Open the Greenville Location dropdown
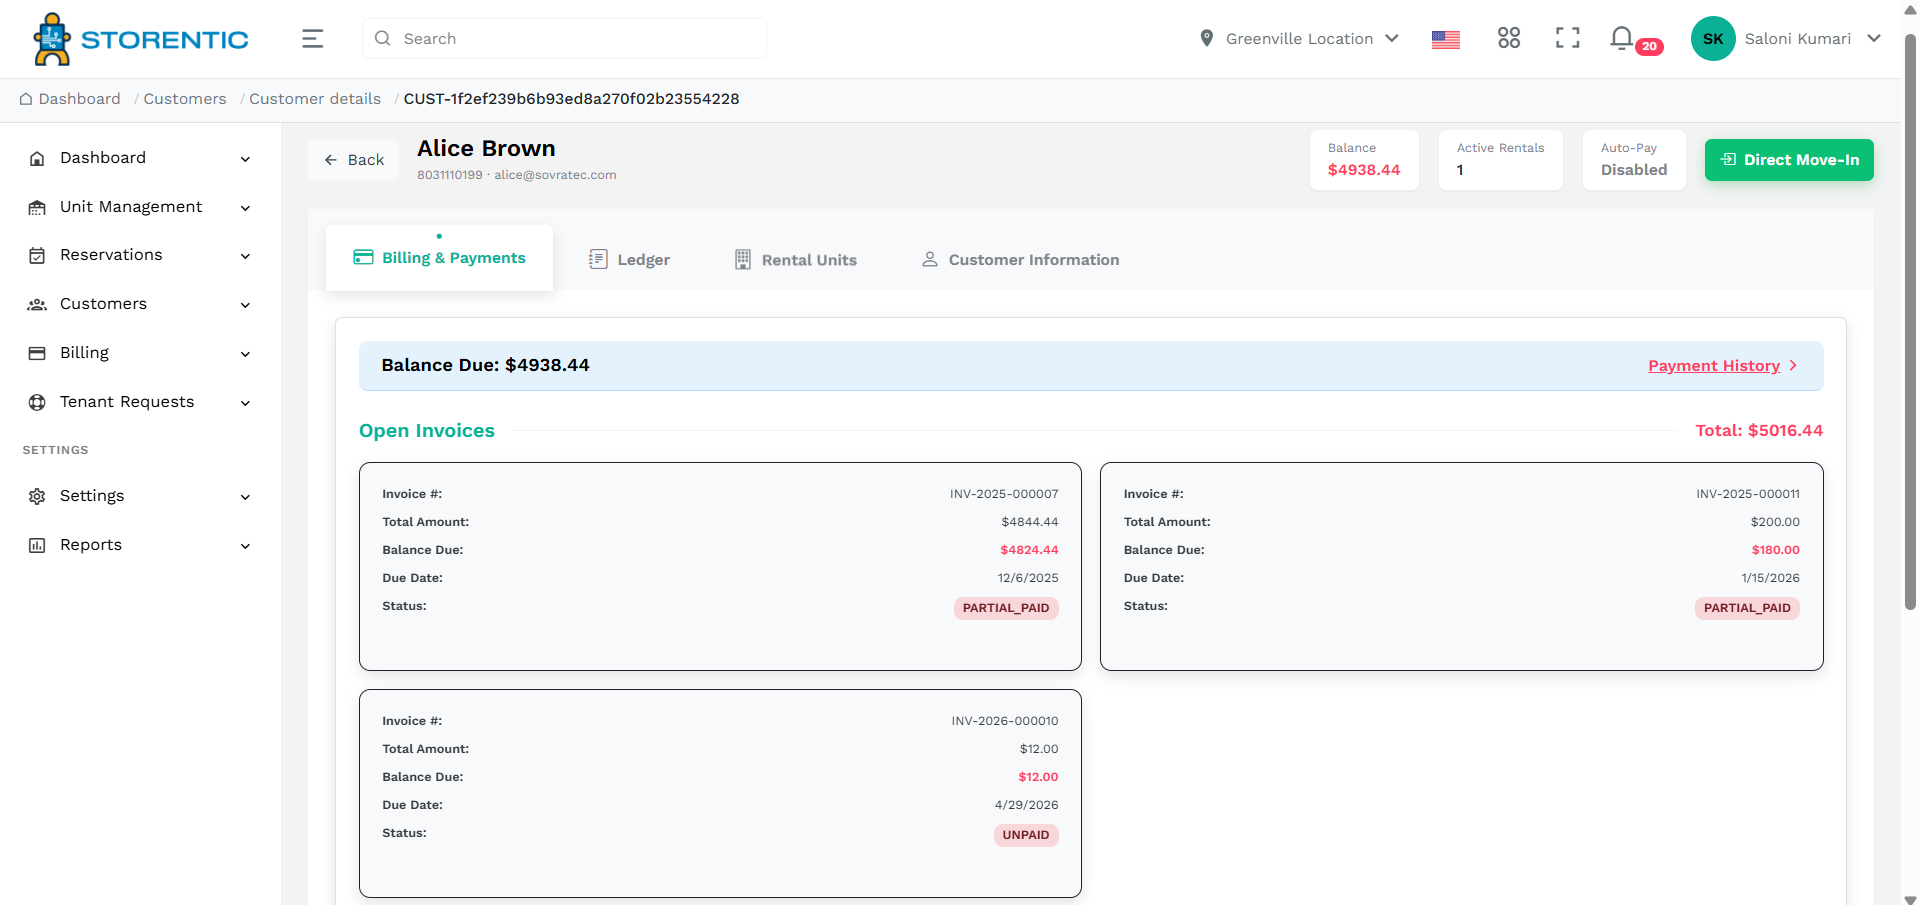The image size is (1919, 905). pos(1298,38)
